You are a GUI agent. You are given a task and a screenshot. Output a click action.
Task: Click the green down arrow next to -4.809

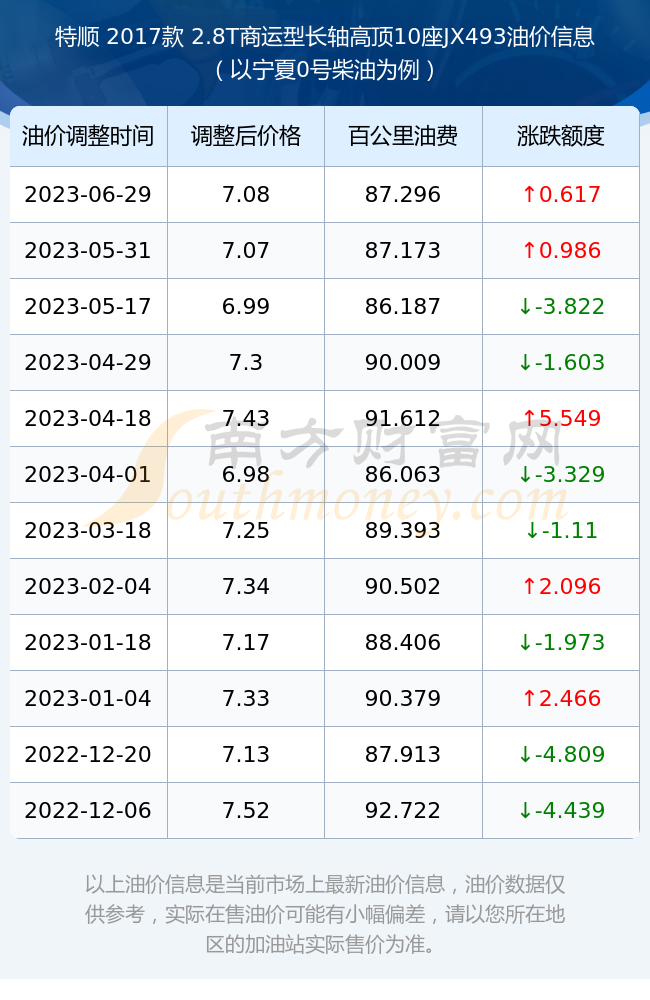tap(525, 754)
